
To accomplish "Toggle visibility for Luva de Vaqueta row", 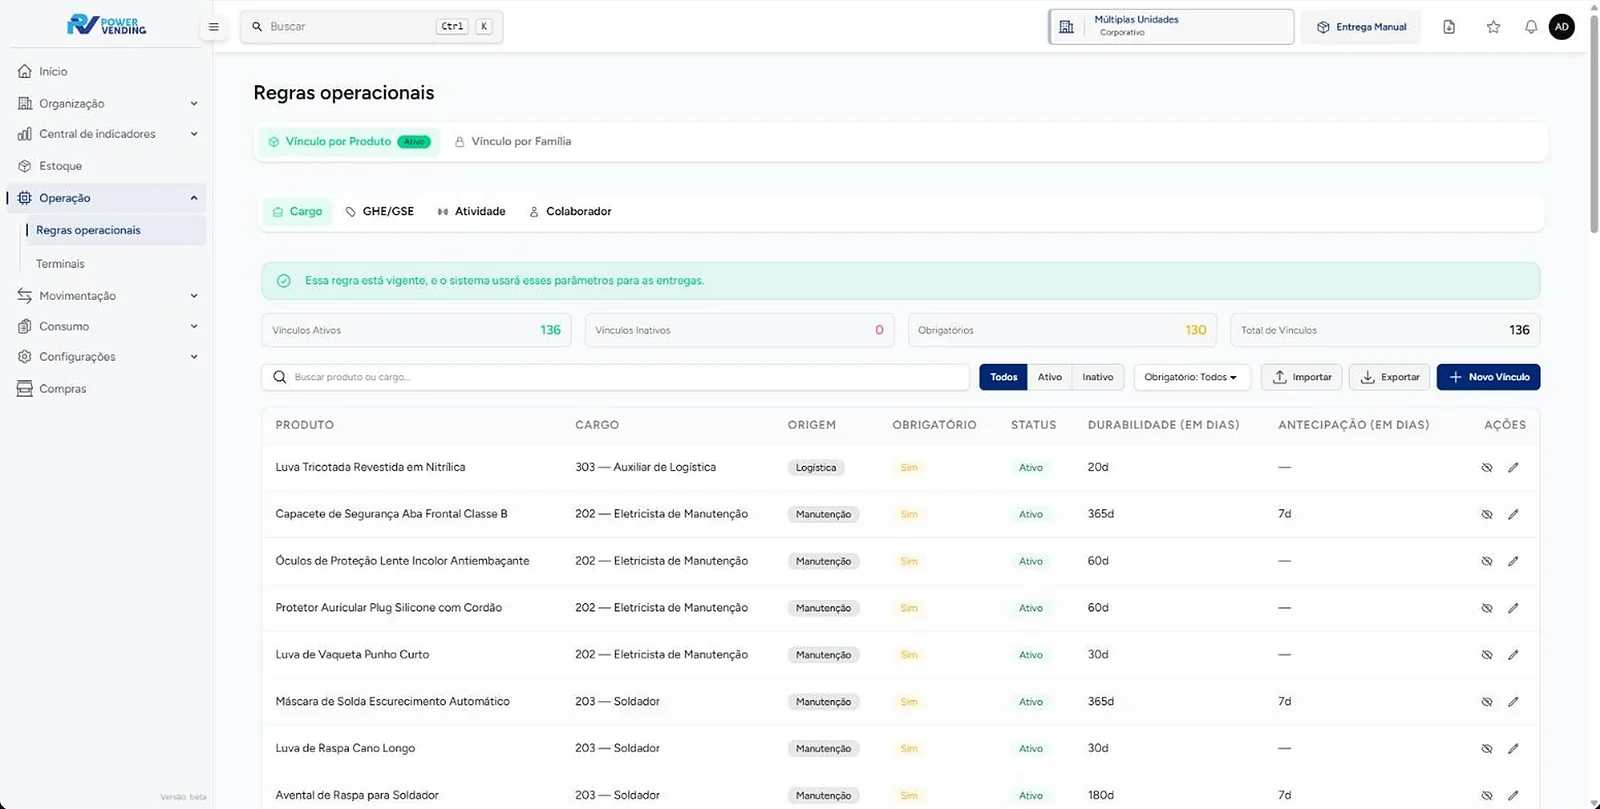I will tap(1487, 655).
